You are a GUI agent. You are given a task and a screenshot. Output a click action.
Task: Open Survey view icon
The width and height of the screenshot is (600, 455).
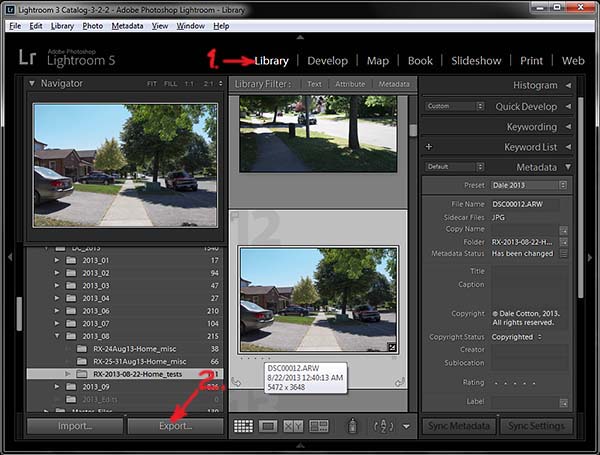[x=319, y=426]
